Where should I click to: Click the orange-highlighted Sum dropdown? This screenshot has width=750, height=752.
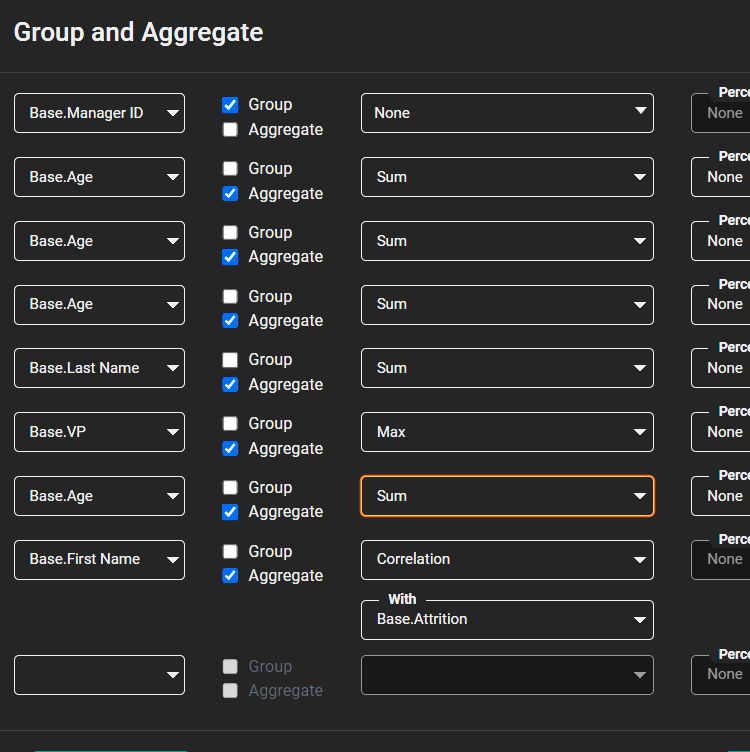tap(507, 496)
